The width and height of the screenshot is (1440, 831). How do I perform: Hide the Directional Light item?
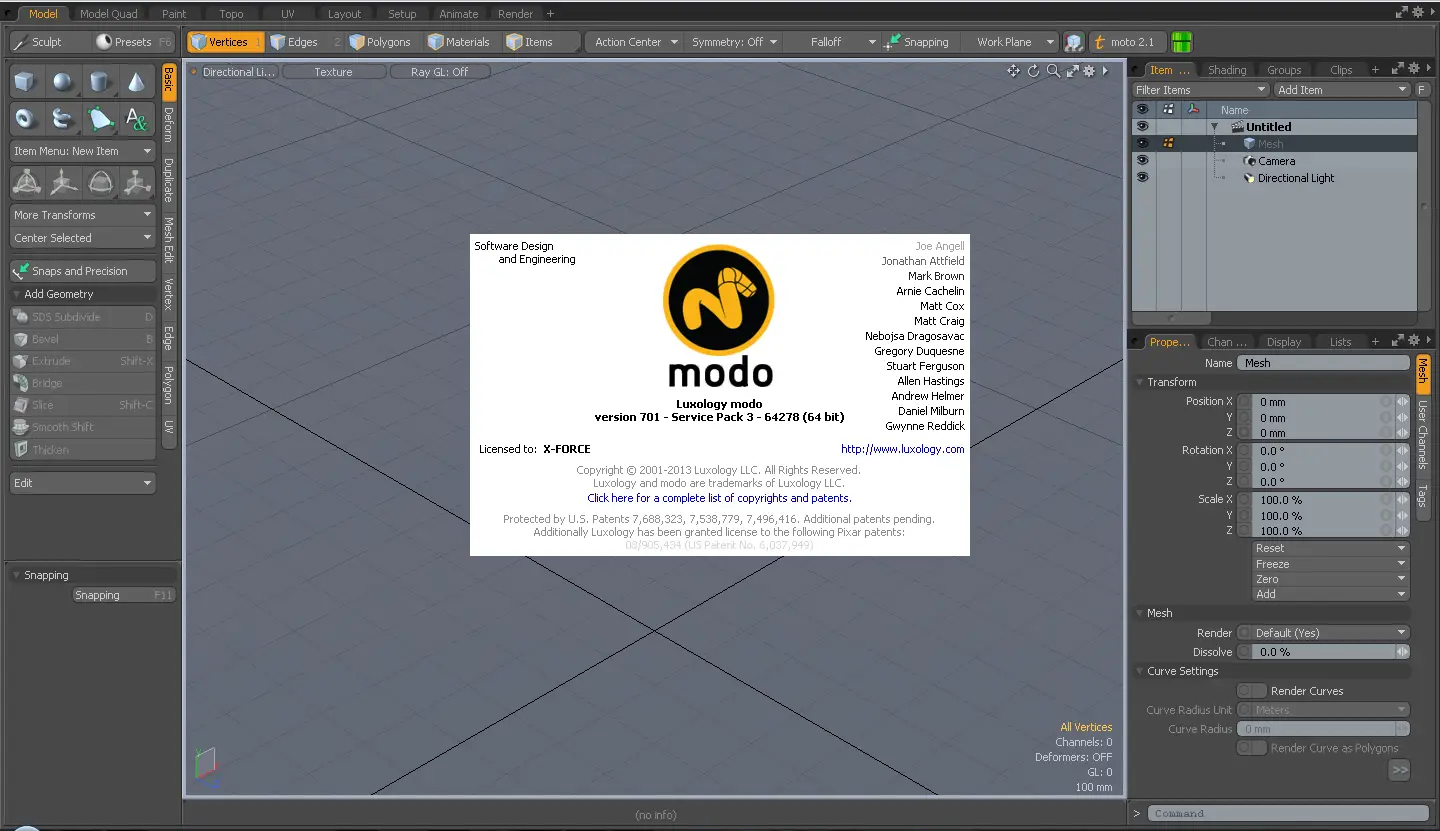pyautogui.click(x=1143, y=178)
